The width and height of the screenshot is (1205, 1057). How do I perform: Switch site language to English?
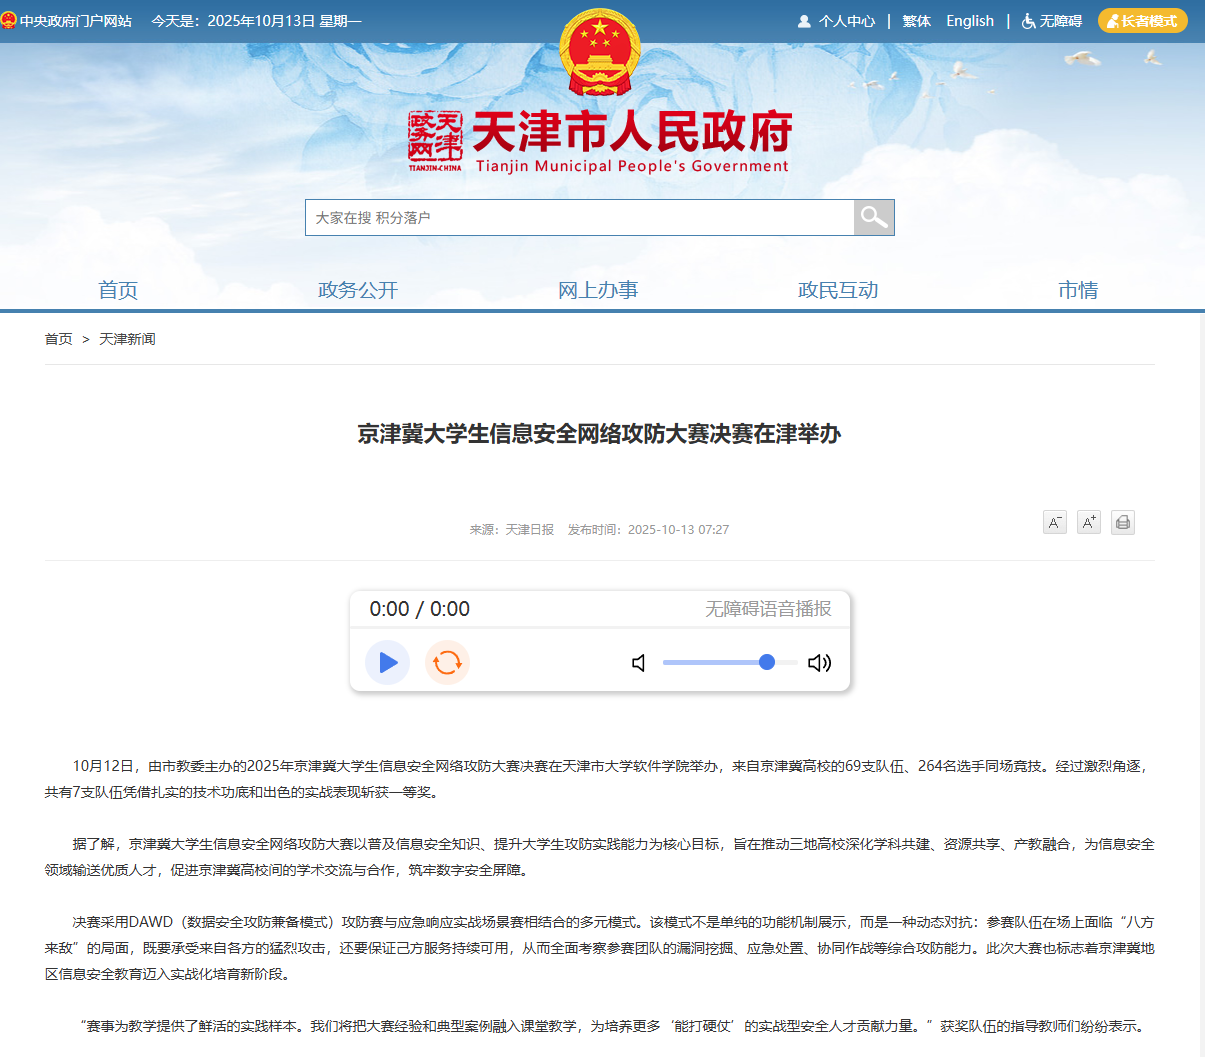pos(970,21)
